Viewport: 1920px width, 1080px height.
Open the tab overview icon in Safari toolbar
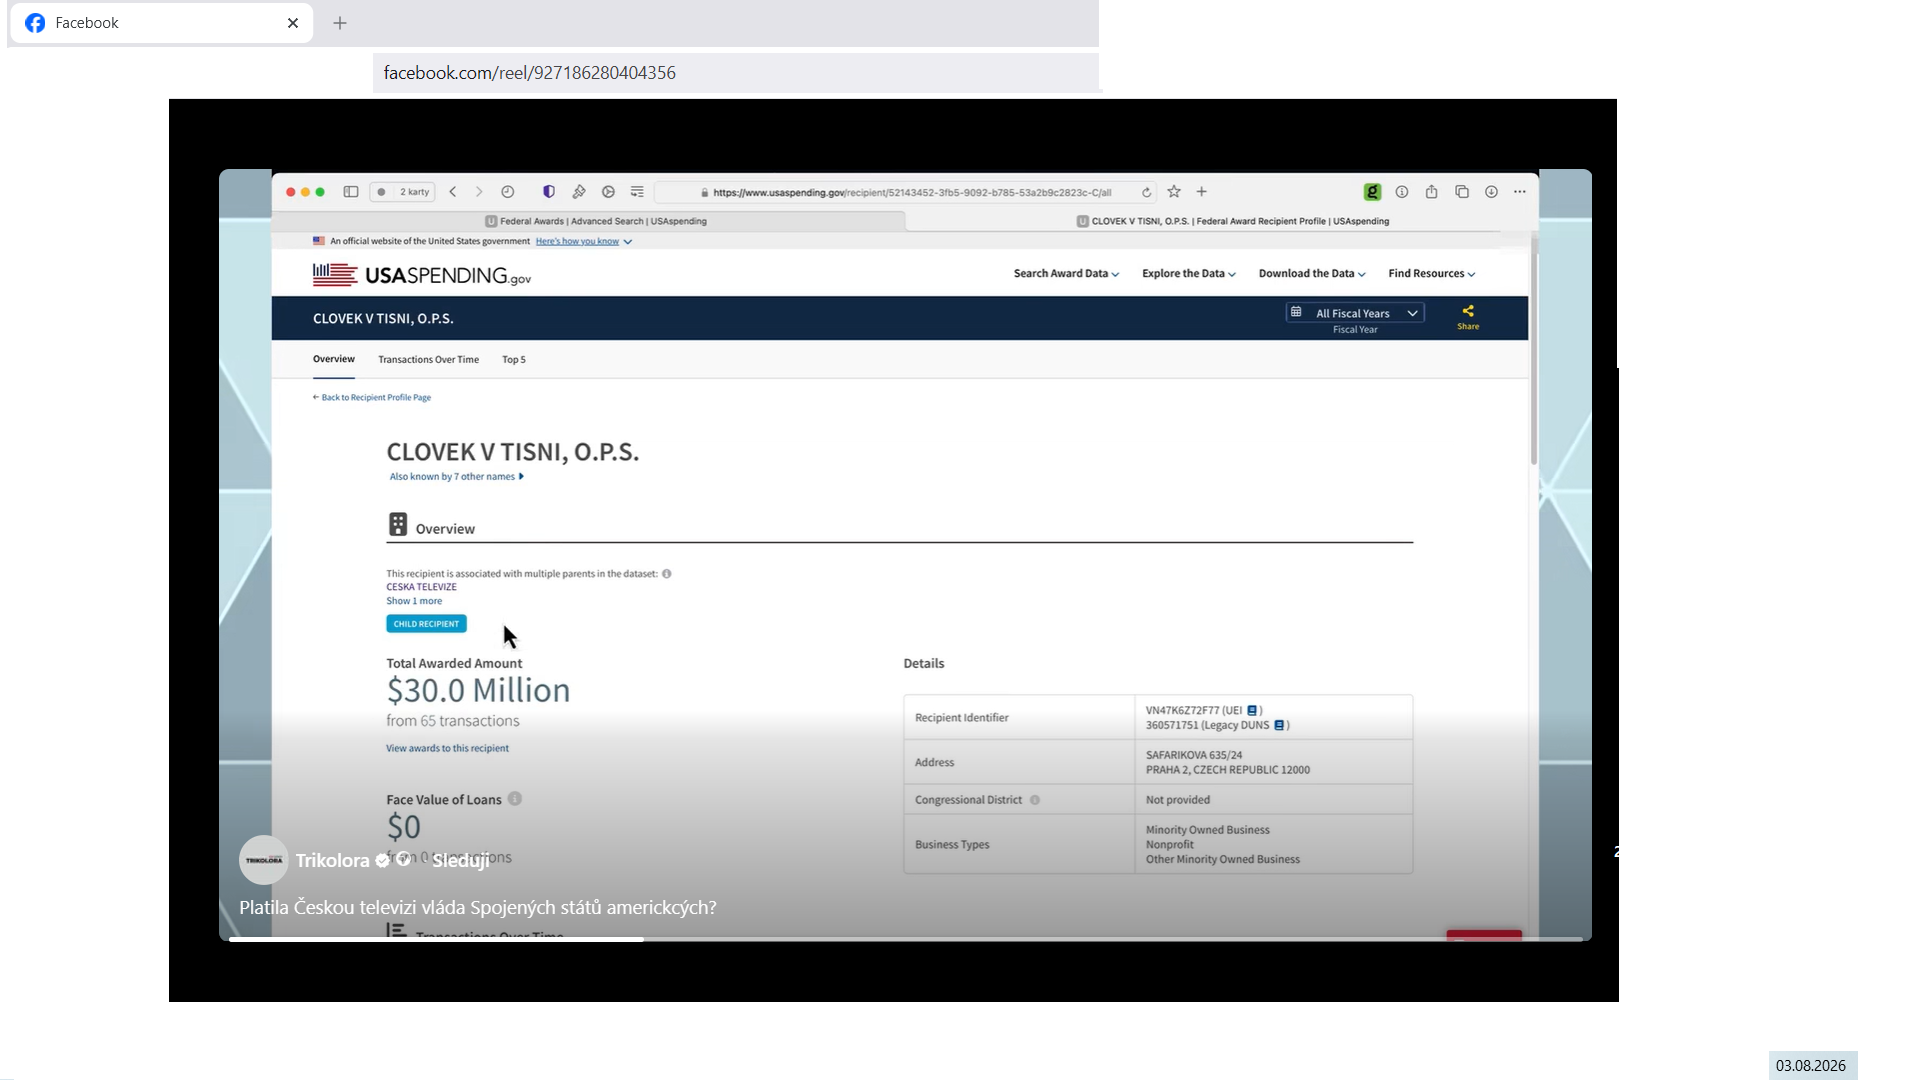click(1462, 192)
